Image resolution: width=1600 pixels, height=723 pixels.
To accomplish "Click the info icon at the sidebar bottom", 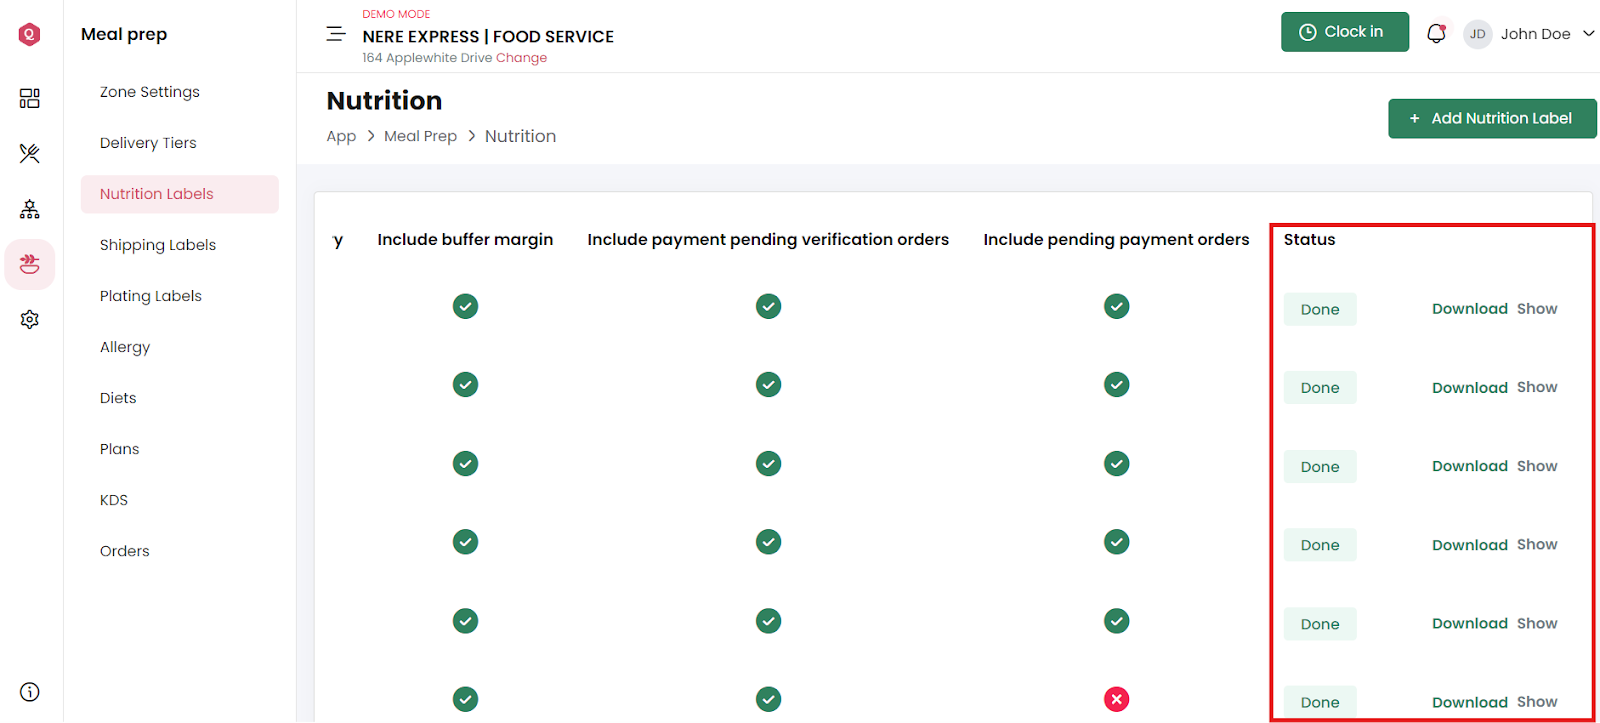I will 30,692.
